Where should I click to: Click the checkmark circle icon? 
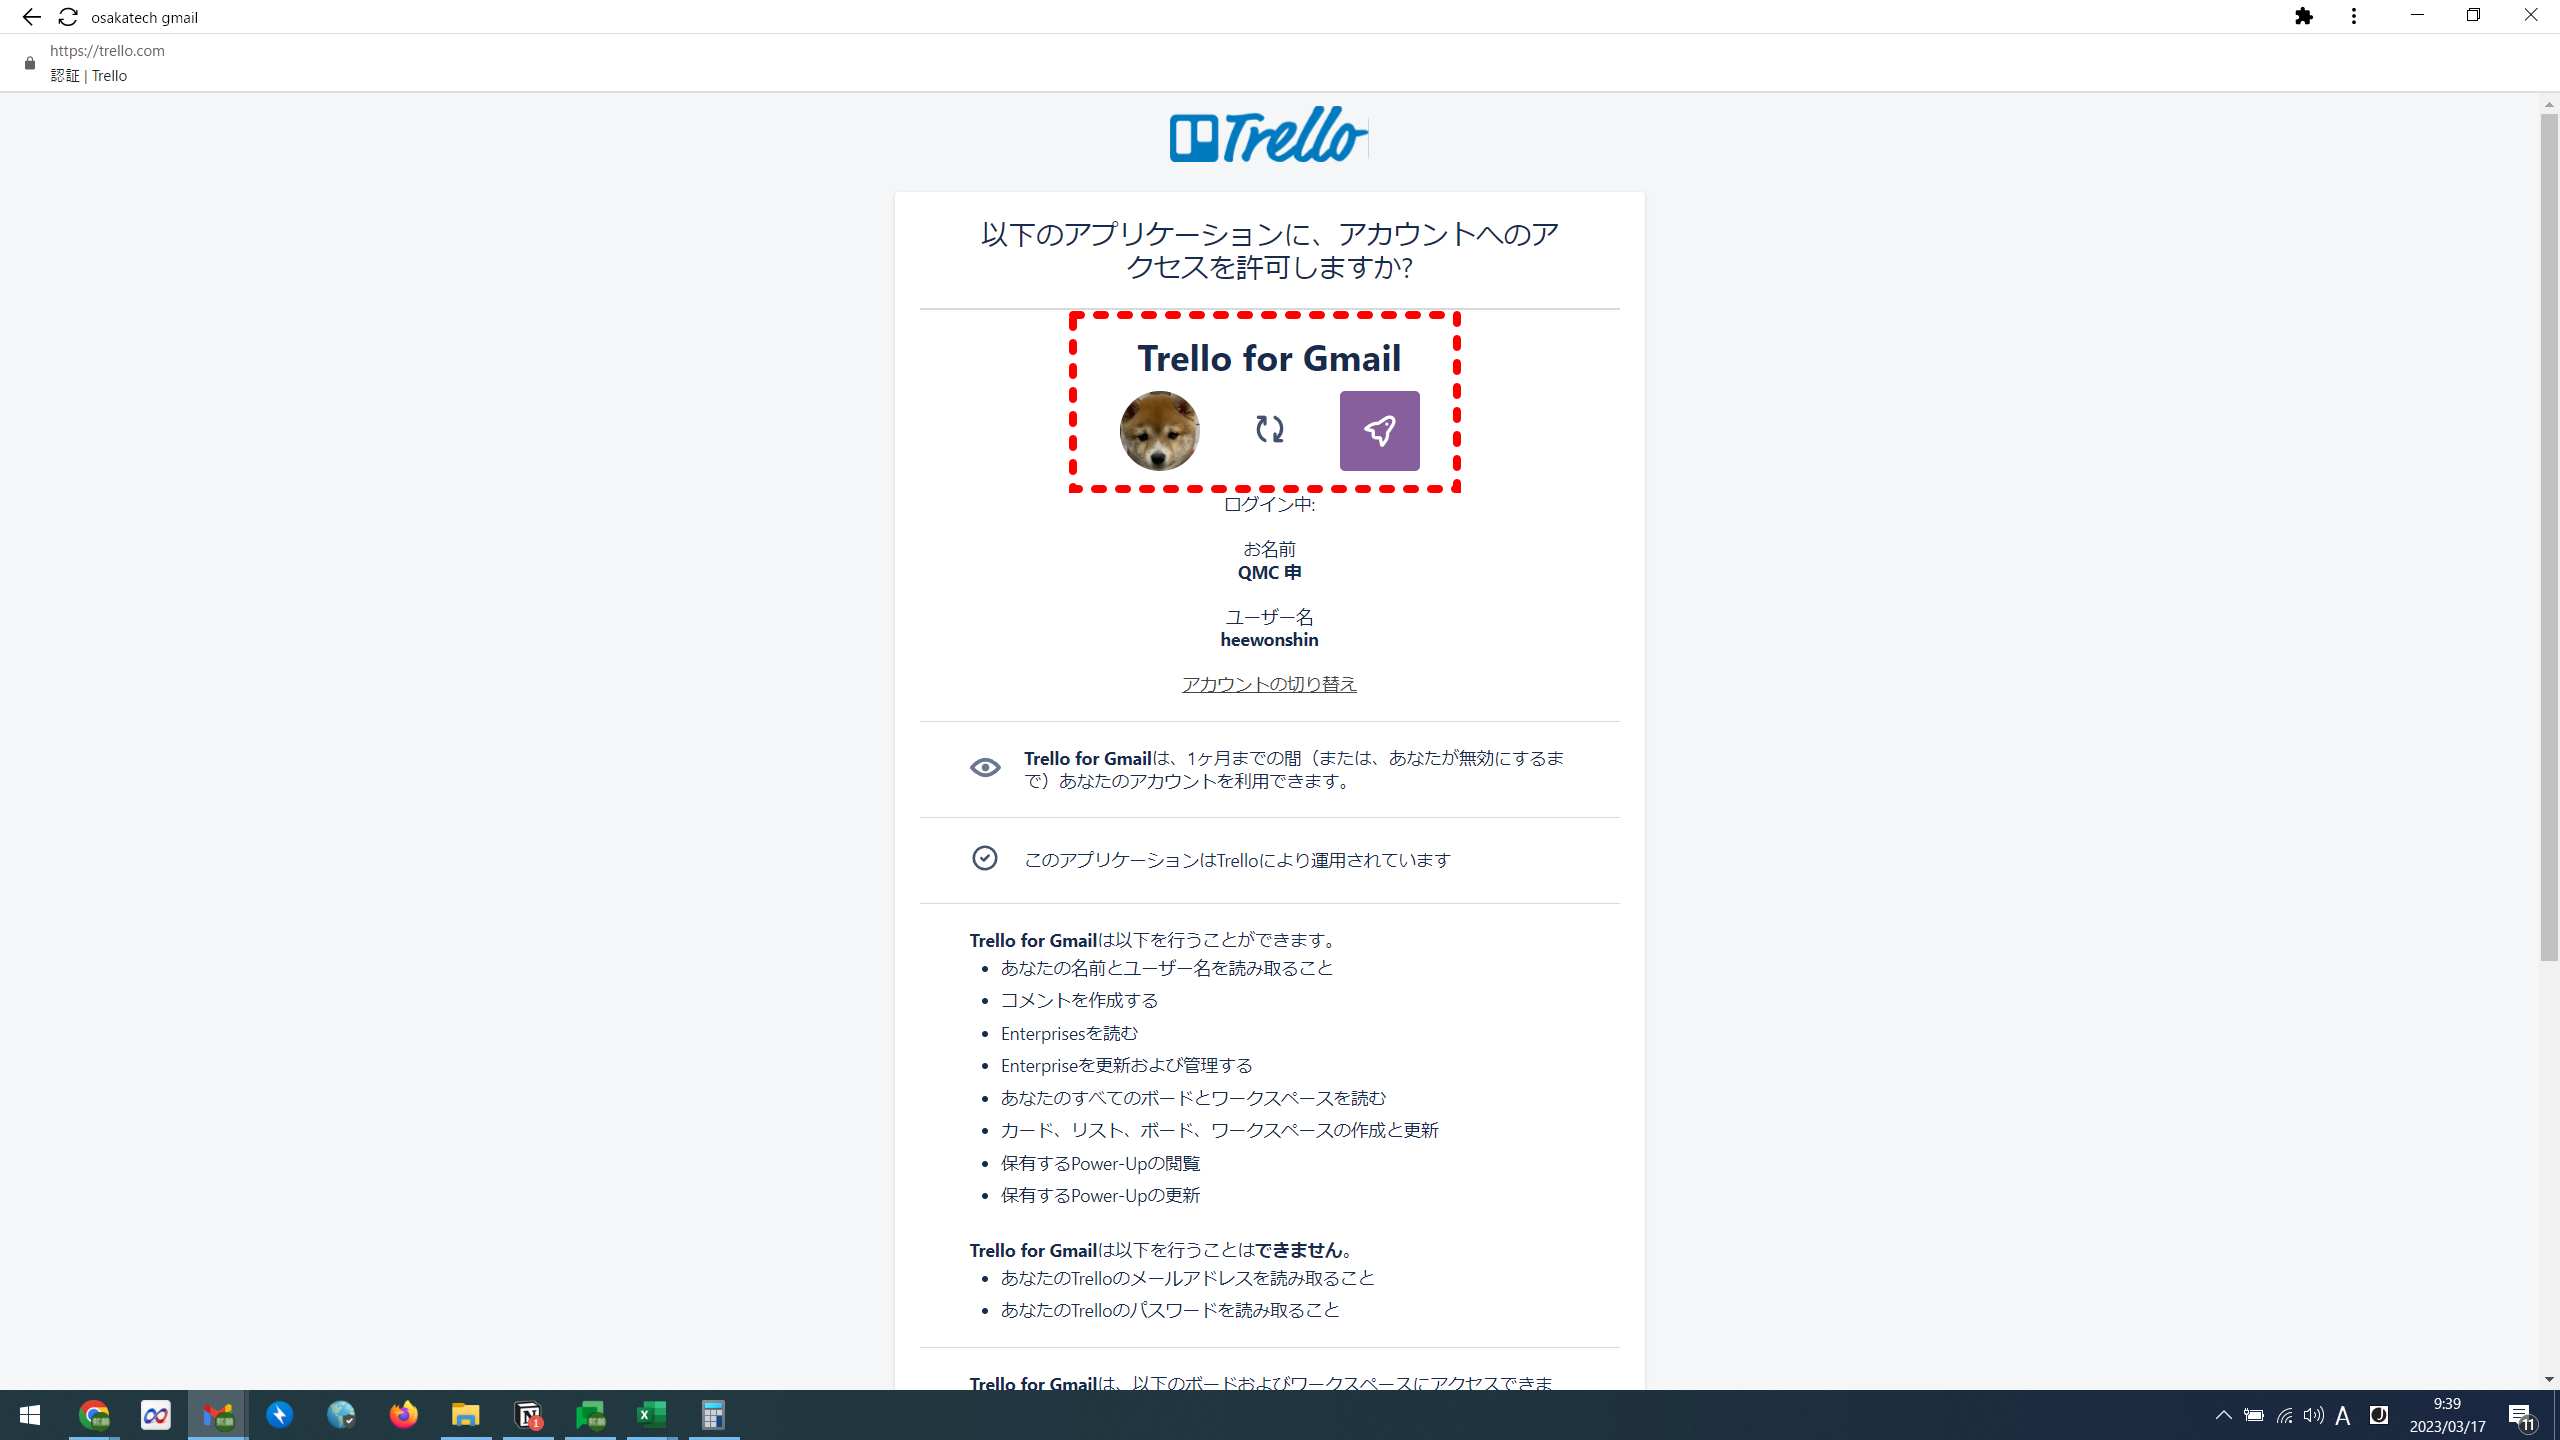click(x=985, y=858)
